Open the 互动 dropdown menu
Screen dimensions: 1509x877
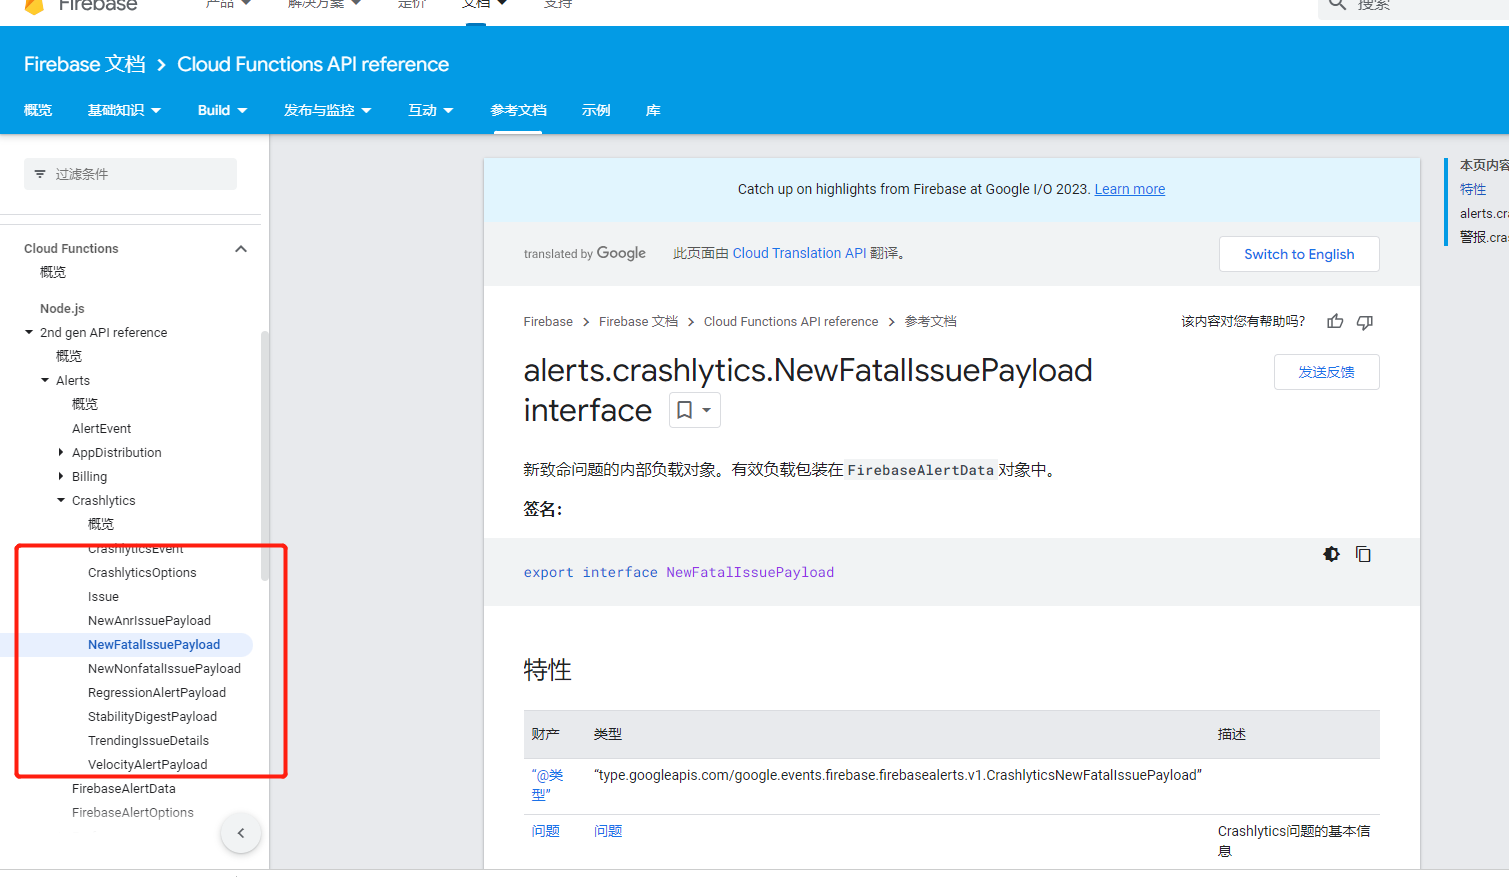coord(430,110)
